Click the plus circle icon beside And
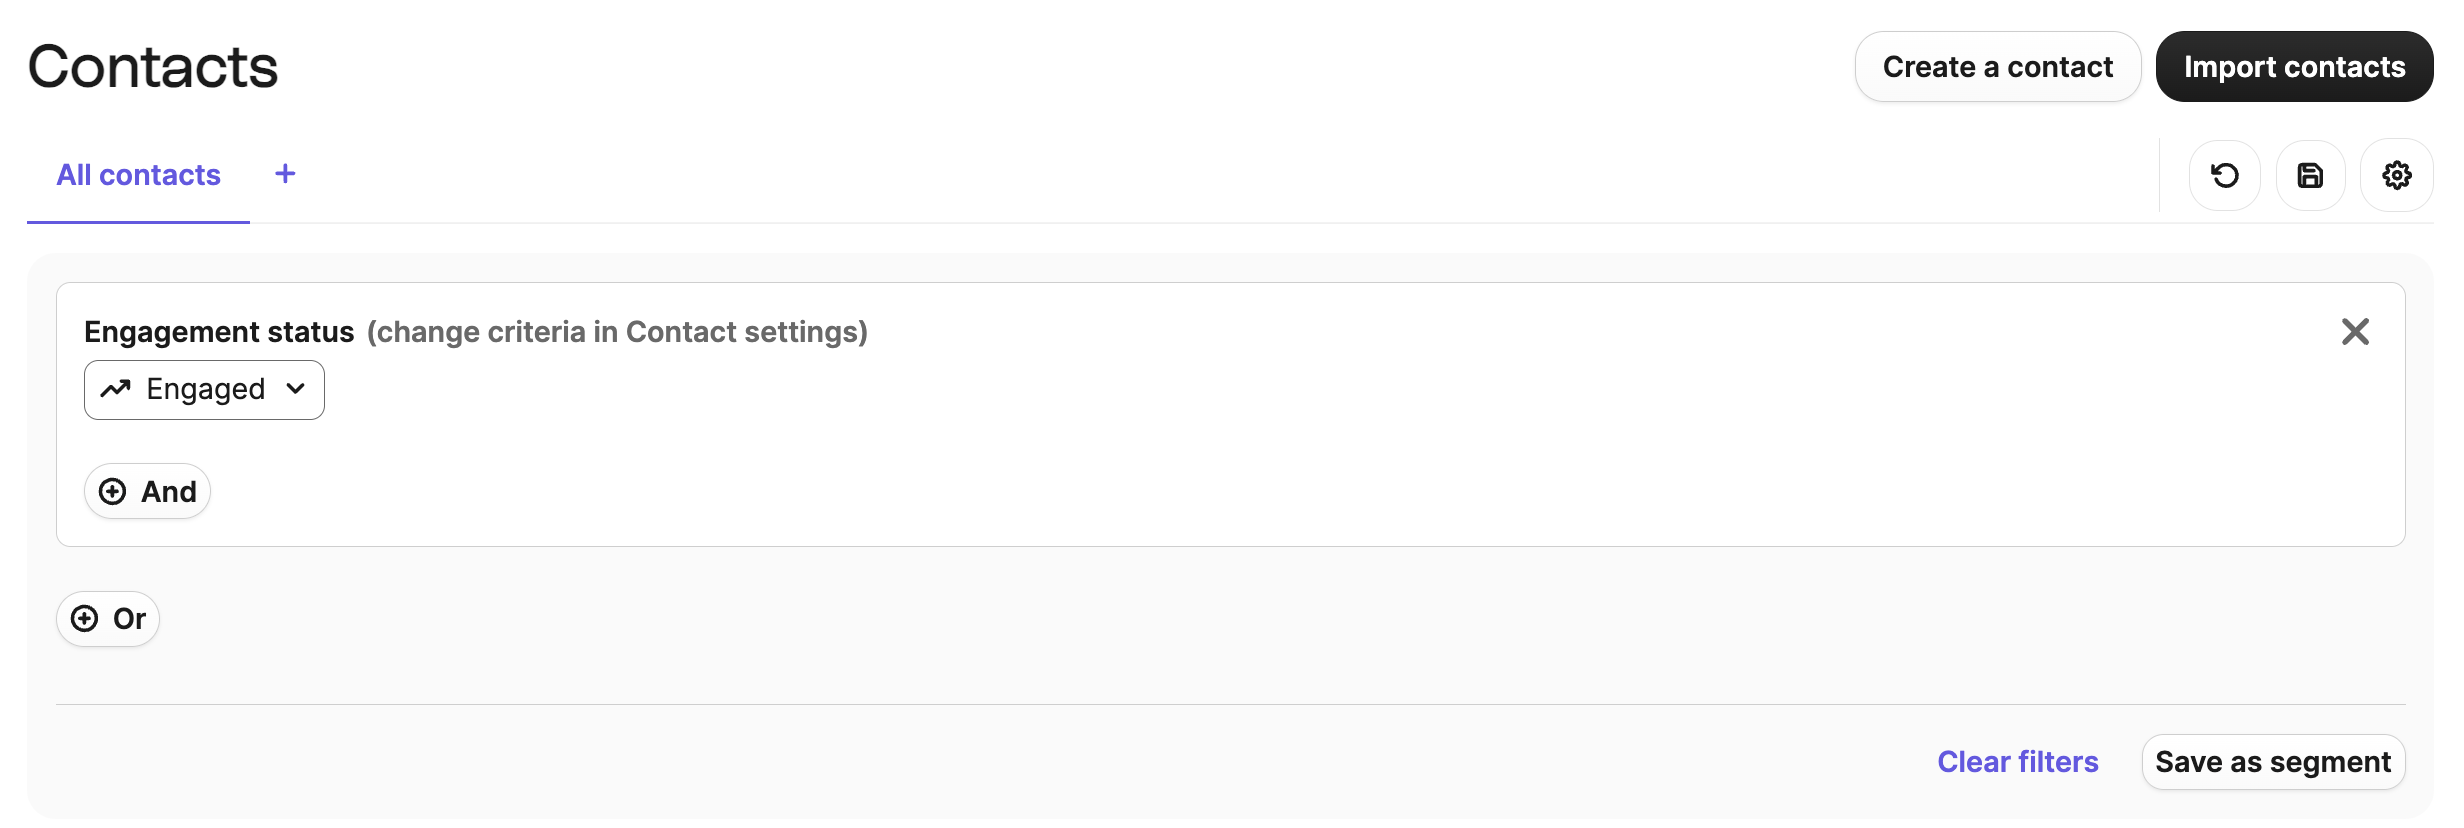The width and height of the screenshot is (2464, 828). [x=113, y=491]
